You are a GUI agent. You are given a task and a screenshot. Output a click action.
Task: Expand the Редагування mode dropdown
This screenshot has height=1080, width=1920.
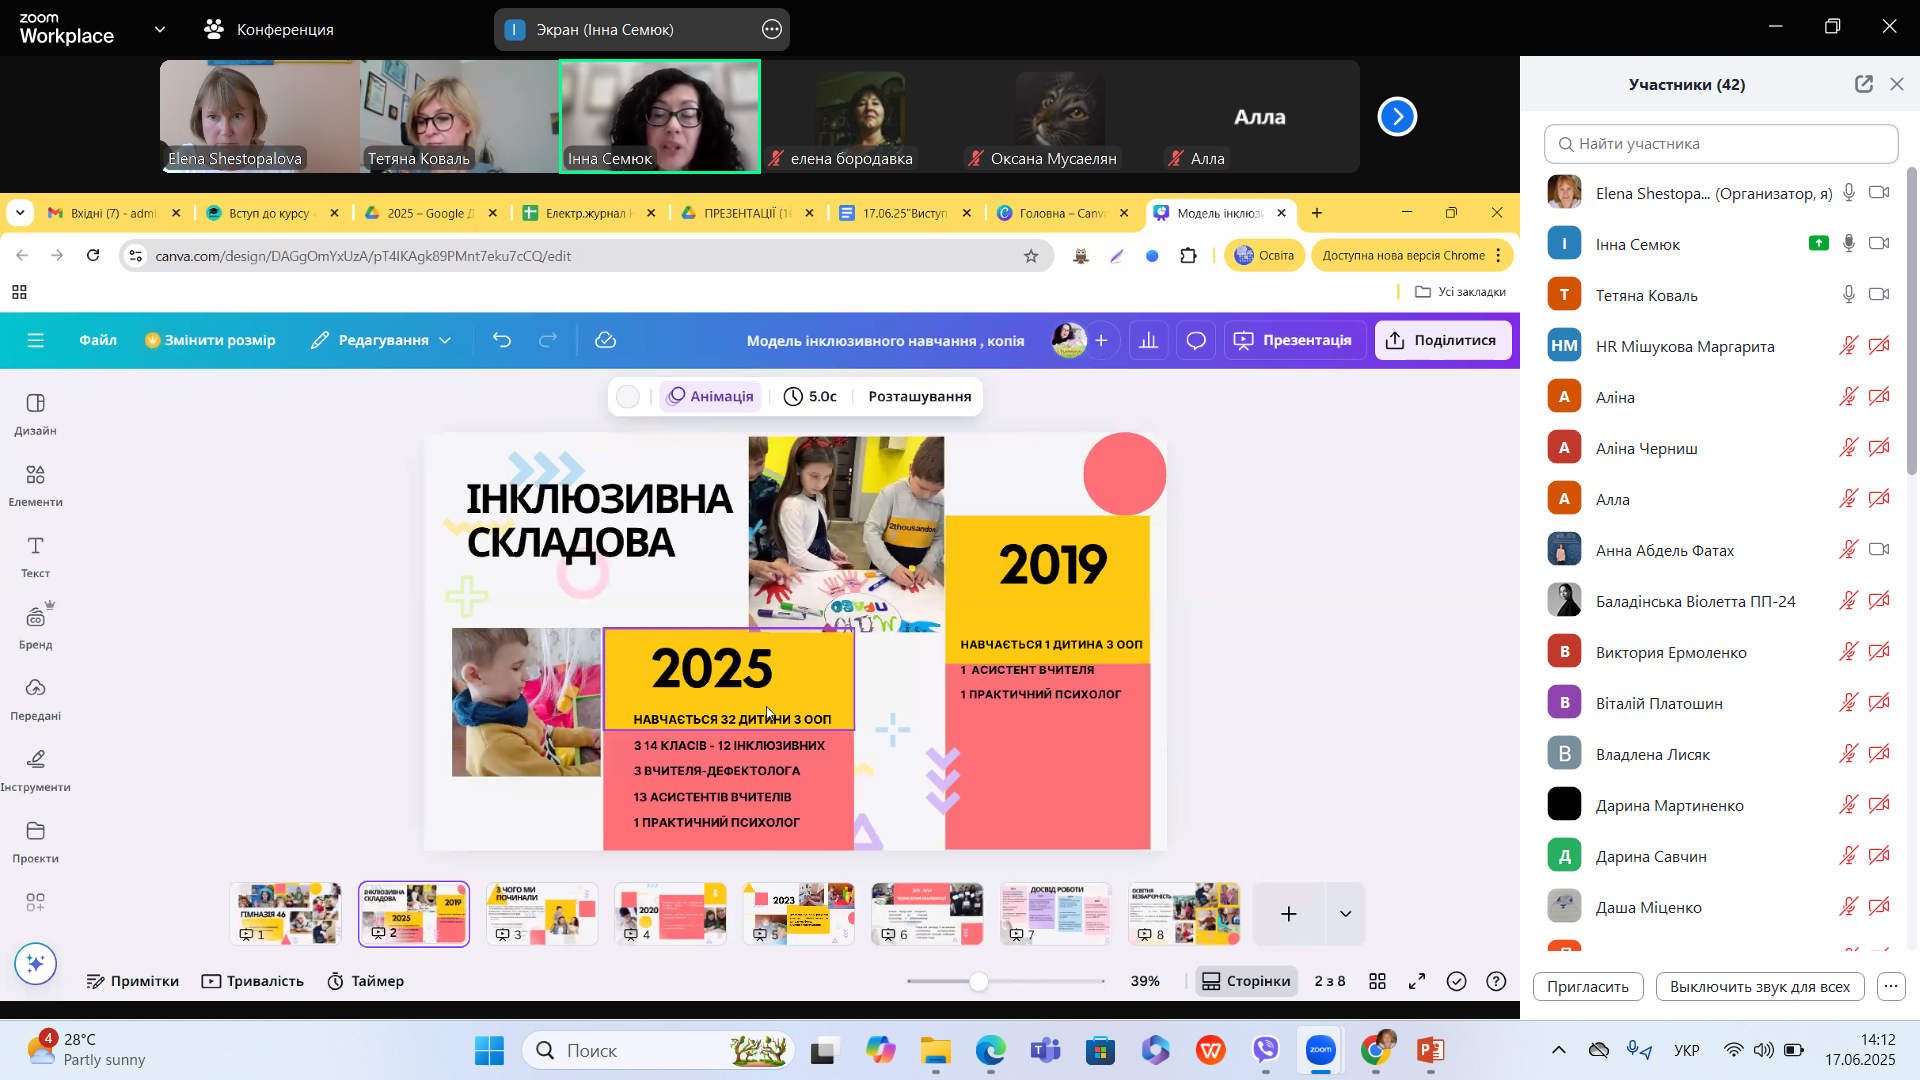445,341
